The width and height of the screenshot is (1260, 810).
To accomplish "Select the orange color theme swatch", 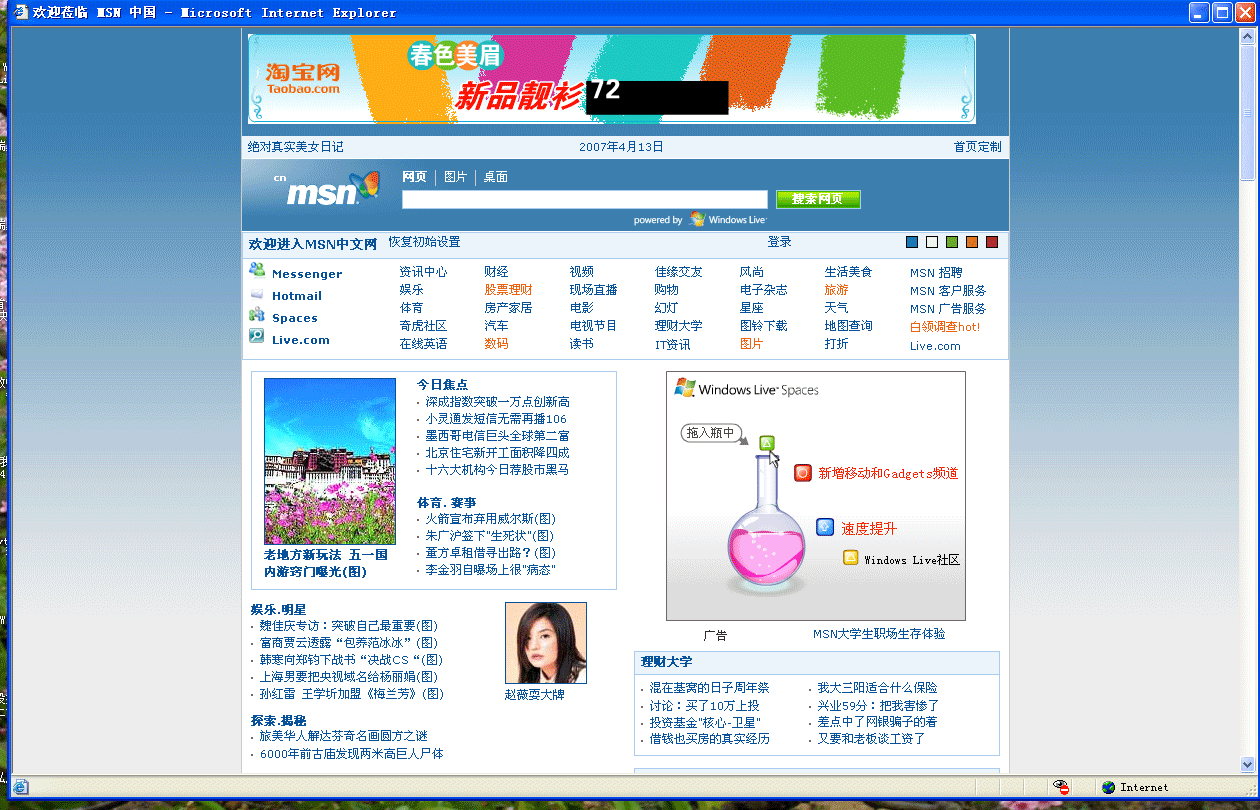I will (x=972, y=242).
